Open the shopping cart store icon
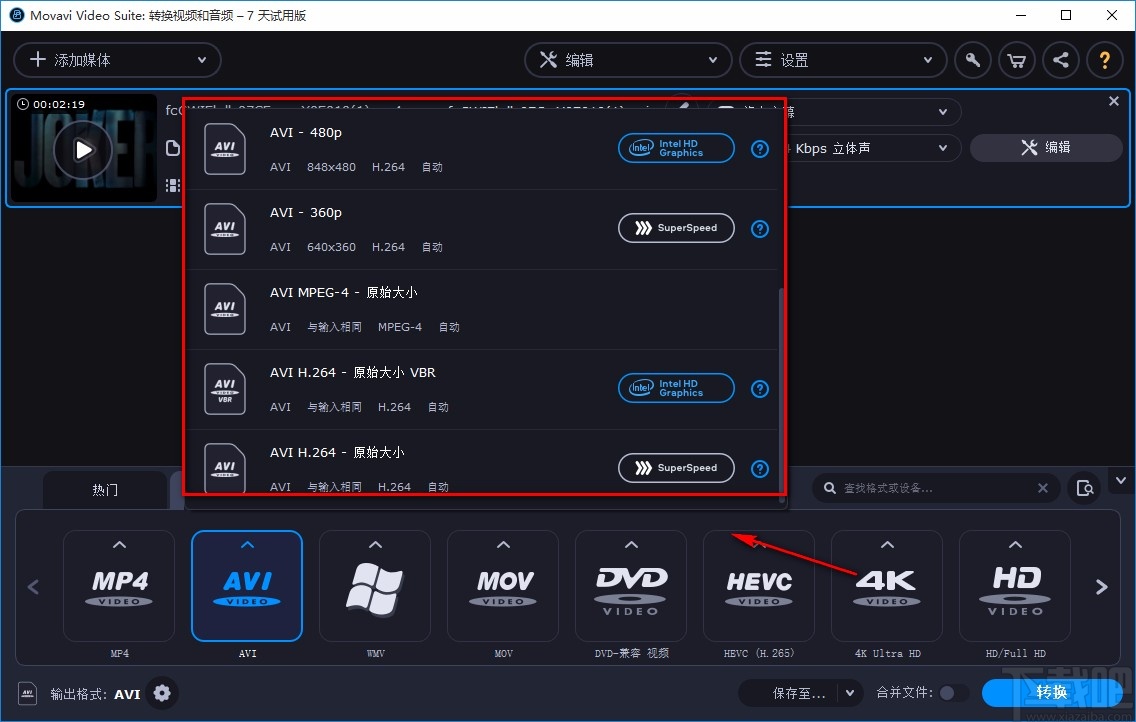This screenshot has width=1136, height=722. [1016, 60]
